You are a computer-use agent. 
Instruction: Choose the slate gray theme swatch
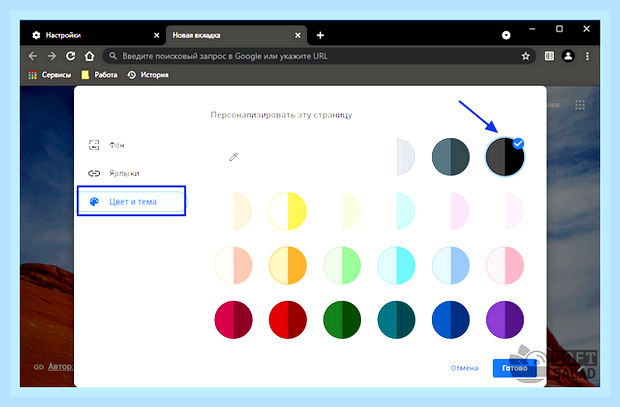(451, 157)
